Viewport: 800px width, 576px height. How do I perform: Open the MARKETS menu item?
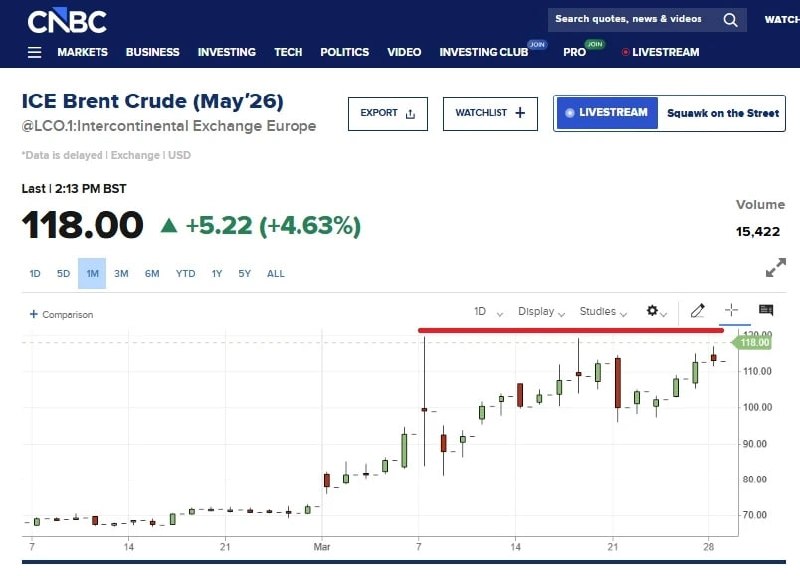pyautogui.click(x=83, y=52)
